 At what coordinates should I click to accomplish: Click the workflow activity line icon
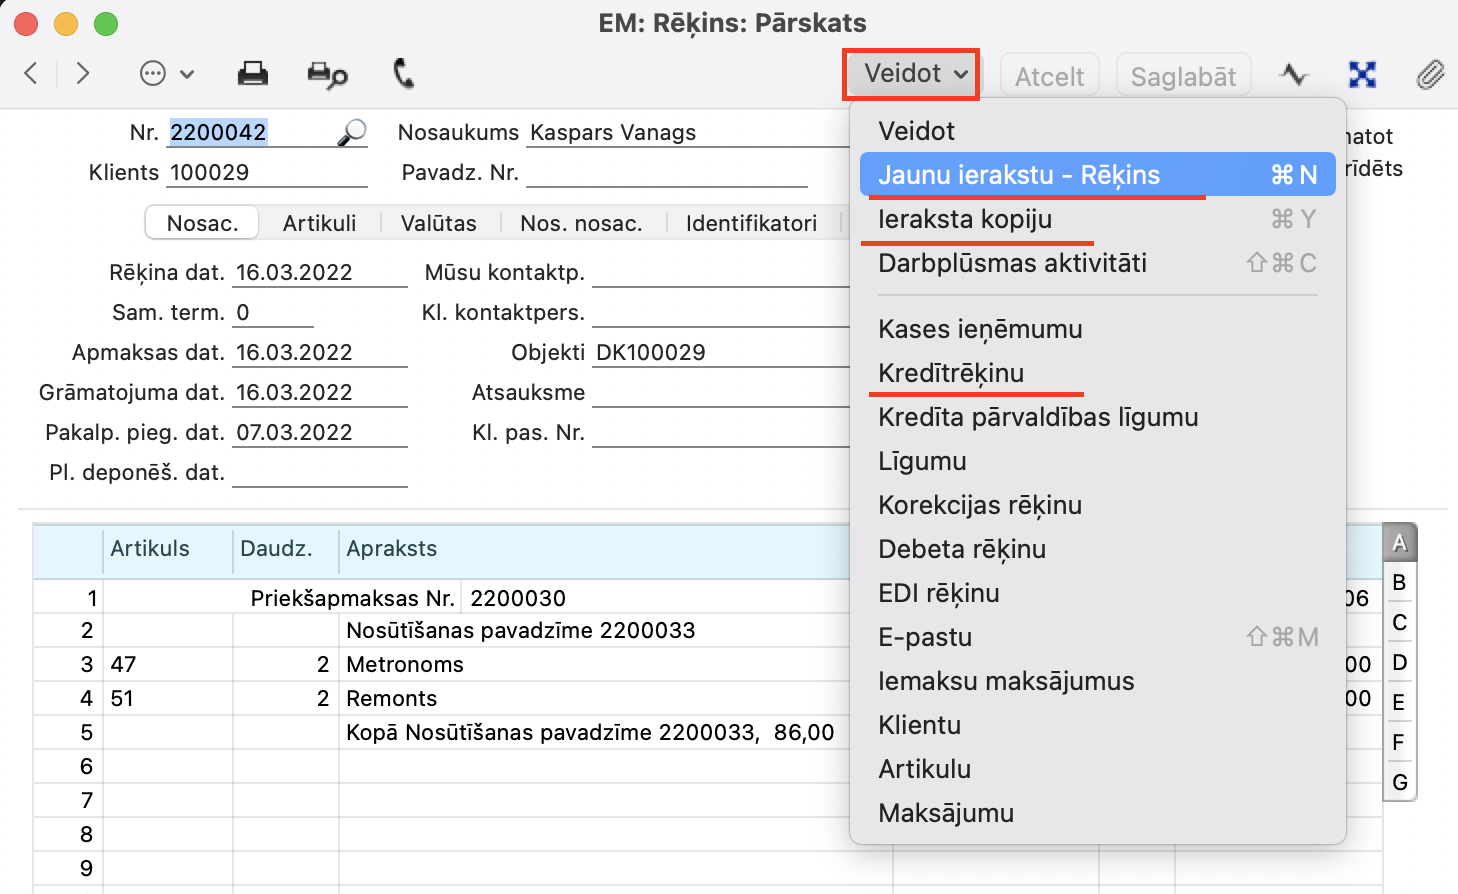(x=1294, y=75)
